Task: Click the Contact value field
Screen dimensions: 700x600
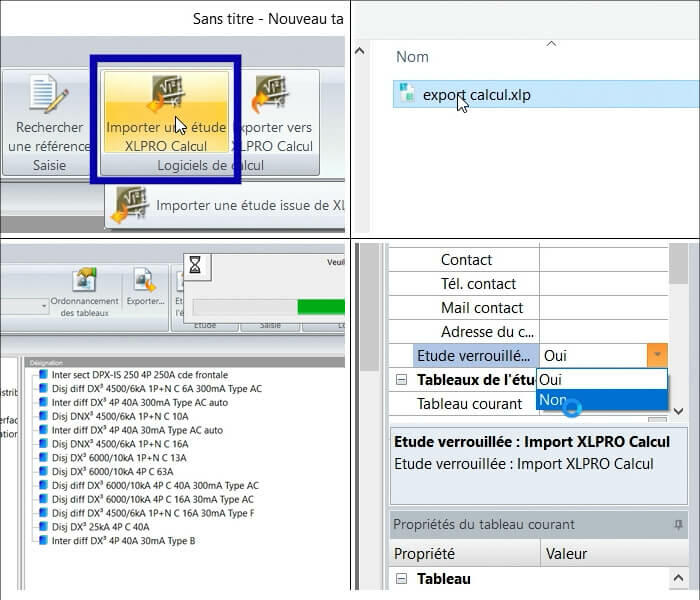Action: pyautogui.click(x=604, y=259)
